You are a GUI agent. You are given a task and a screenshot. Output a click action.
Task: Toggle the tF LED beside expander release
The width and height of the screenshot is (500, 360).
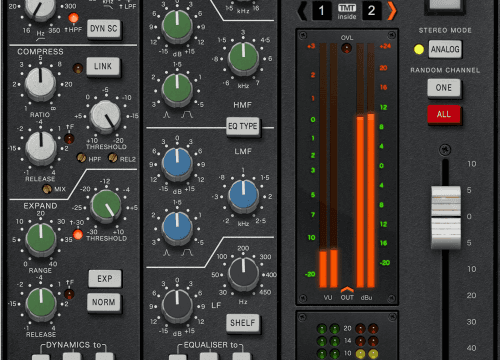pos(69,294)
